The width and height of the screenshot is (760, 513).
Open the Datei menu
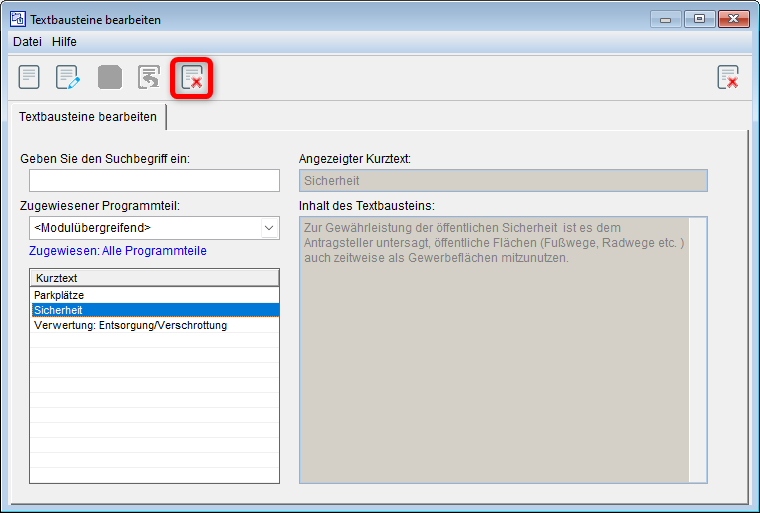click(27, 42)
